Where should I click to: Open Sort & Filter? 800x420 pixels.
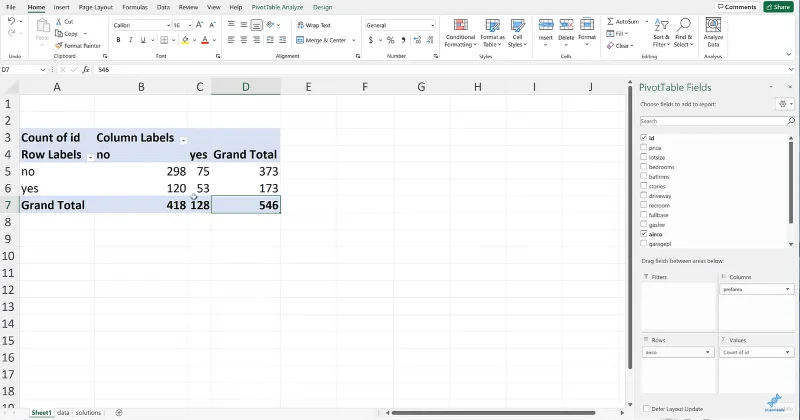click(x=661, y=33)
